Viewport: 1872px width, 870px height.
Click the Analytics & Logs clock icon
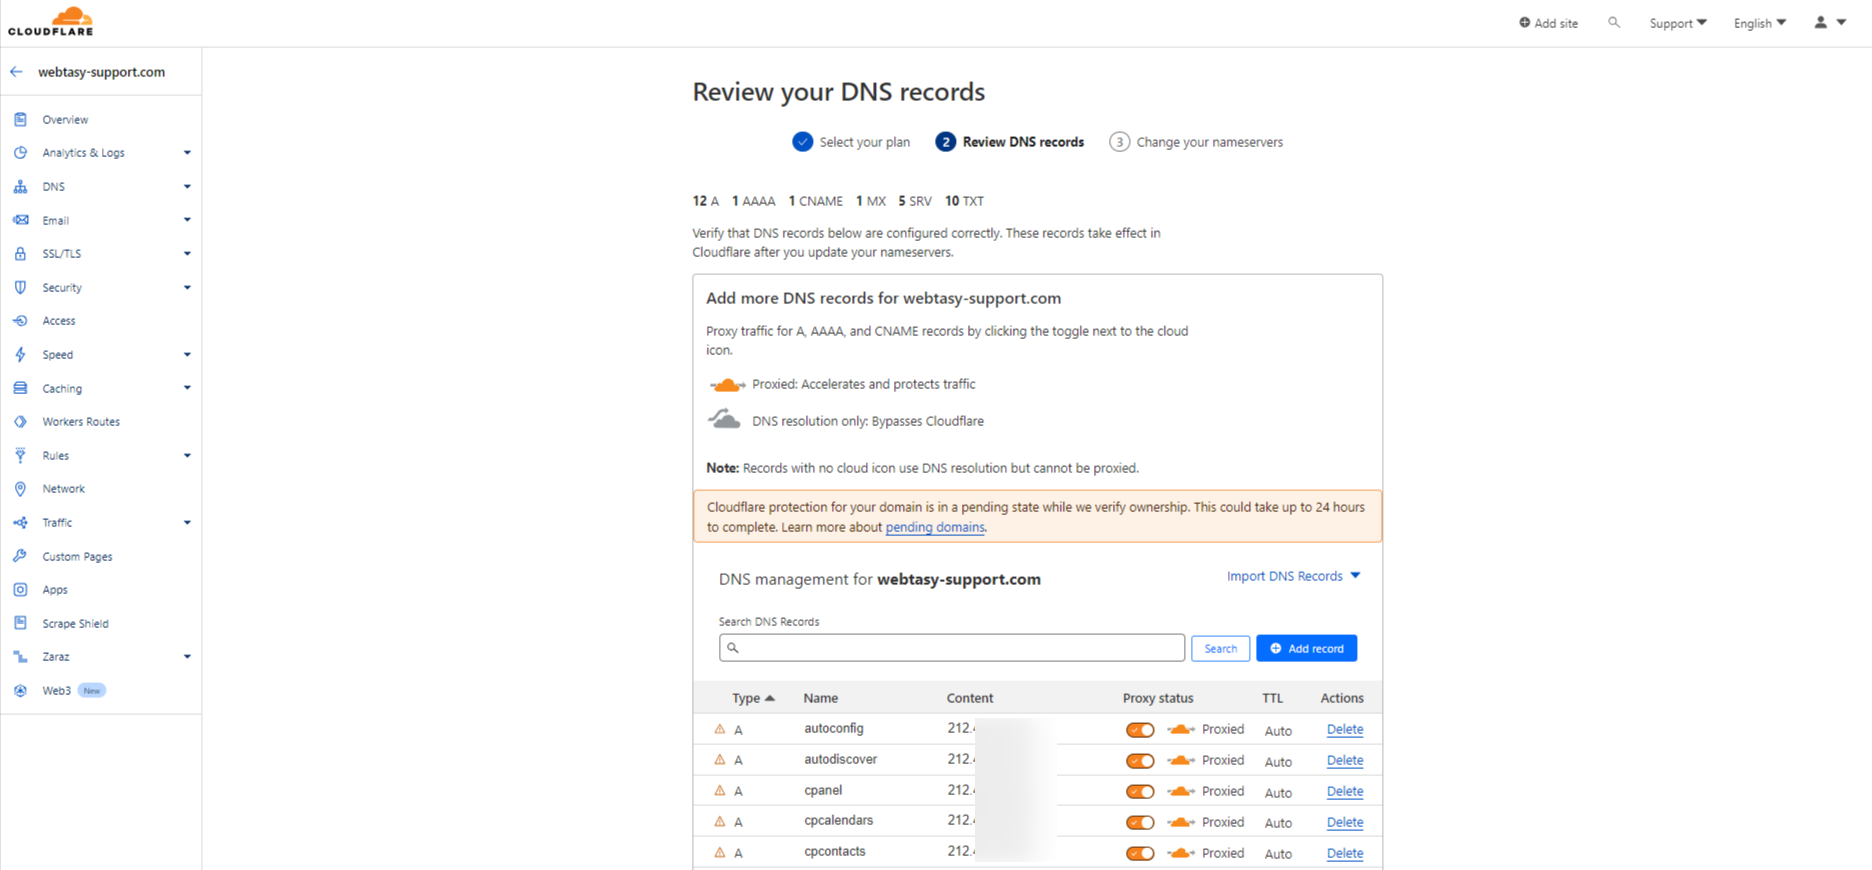20,153
